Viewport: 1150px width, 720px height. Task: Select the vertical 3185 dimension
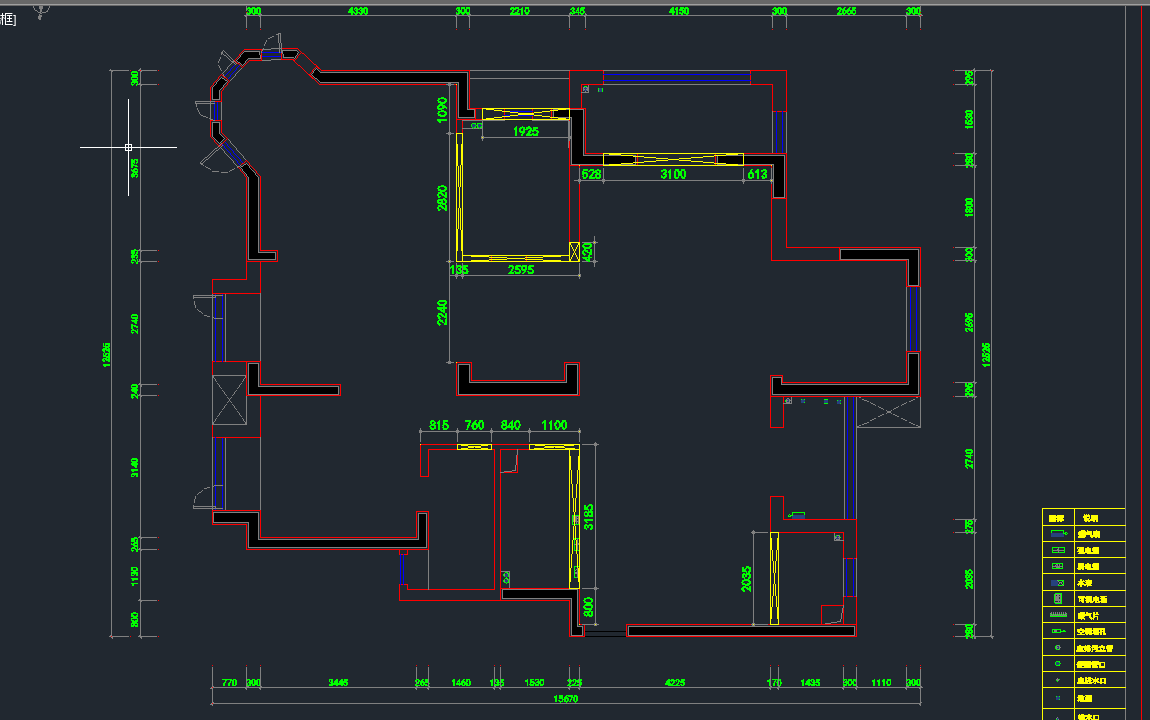[588, 517]
